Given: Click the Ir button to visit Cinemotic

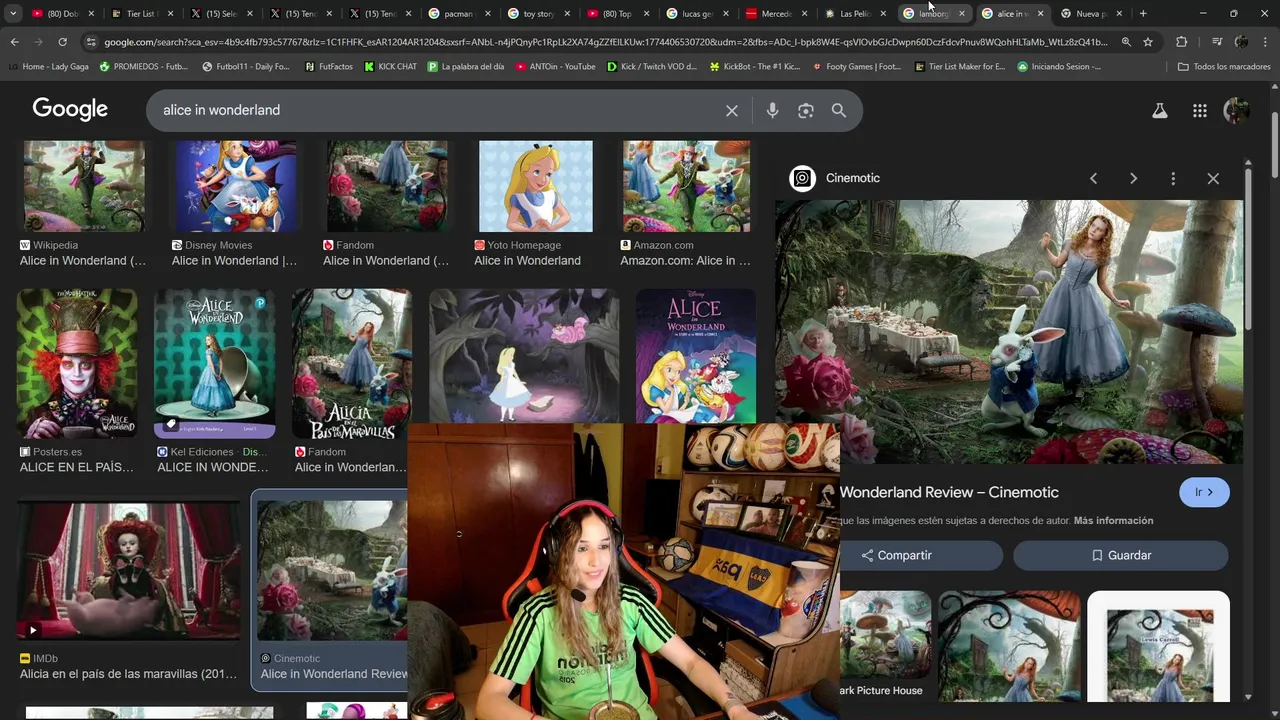Looking at the screenshot, I should tap(1204, 493).
